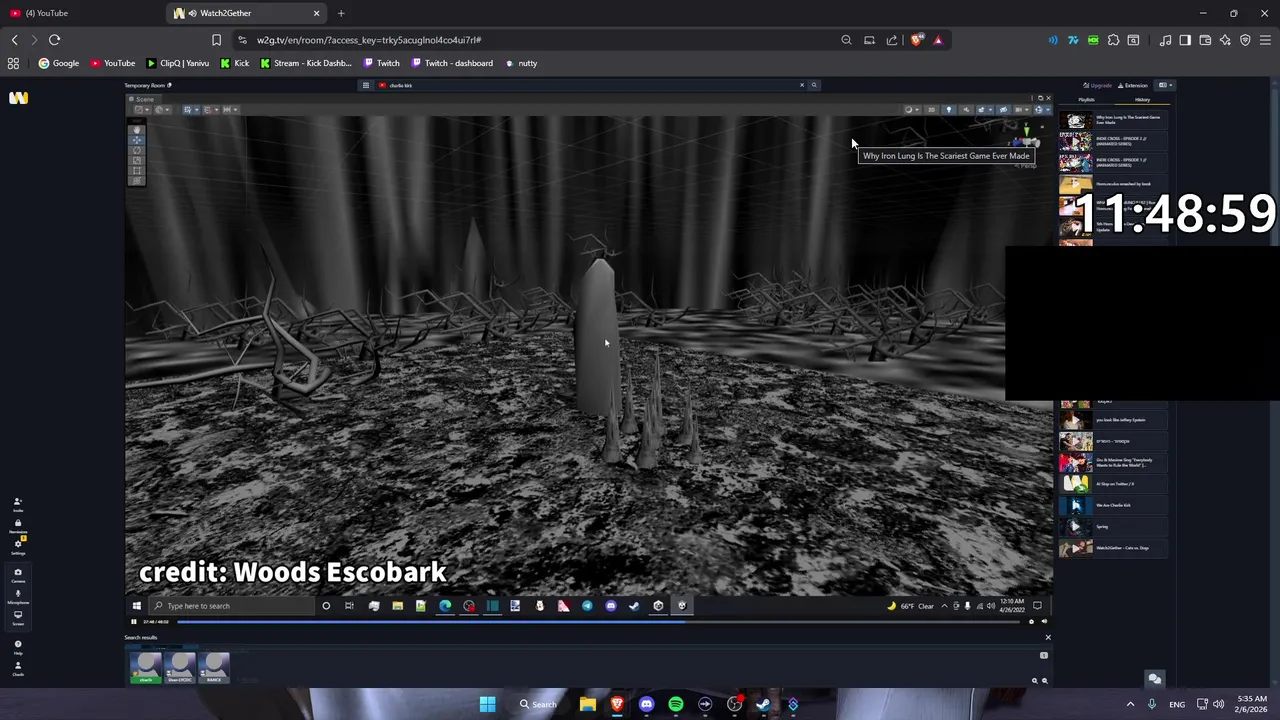This screenshot has width=1280, height=720.
Task: Bookmark this page icon
Action: point(216,40)
